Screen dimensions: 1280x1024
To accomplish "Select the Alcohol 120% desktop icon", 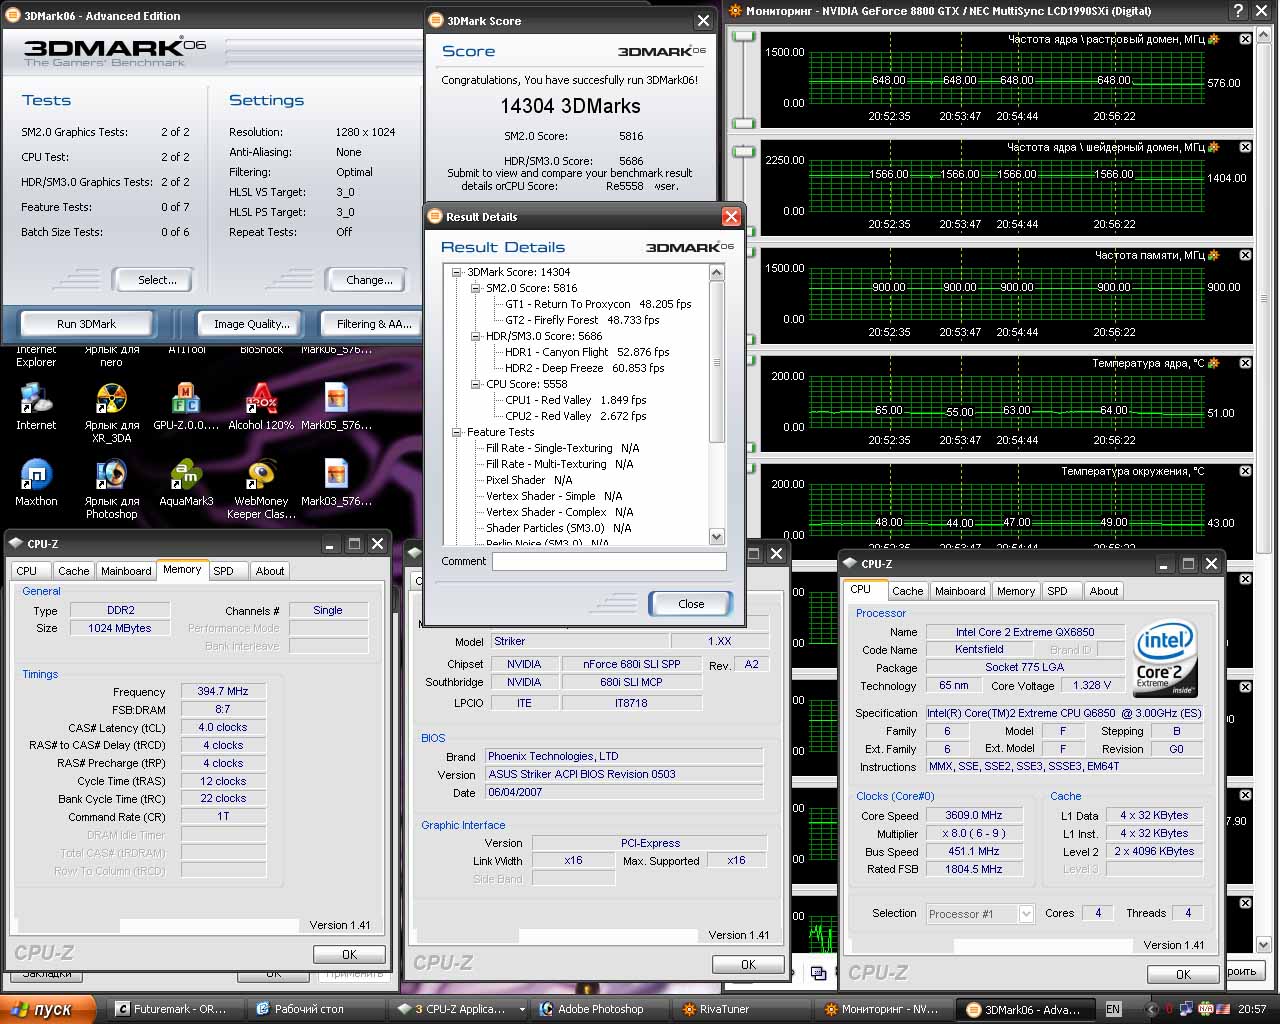I will (x=261, y=407).
